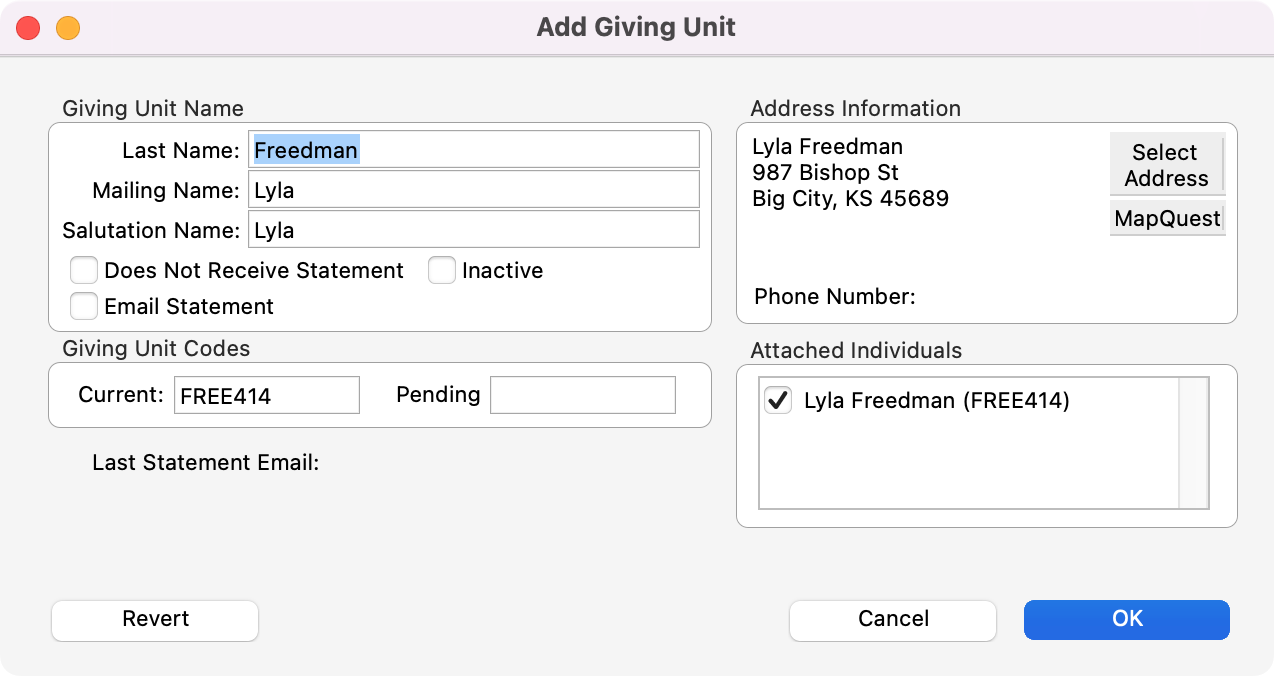
Task: Click the Current giving unit code field
Action: click(266, 395)
